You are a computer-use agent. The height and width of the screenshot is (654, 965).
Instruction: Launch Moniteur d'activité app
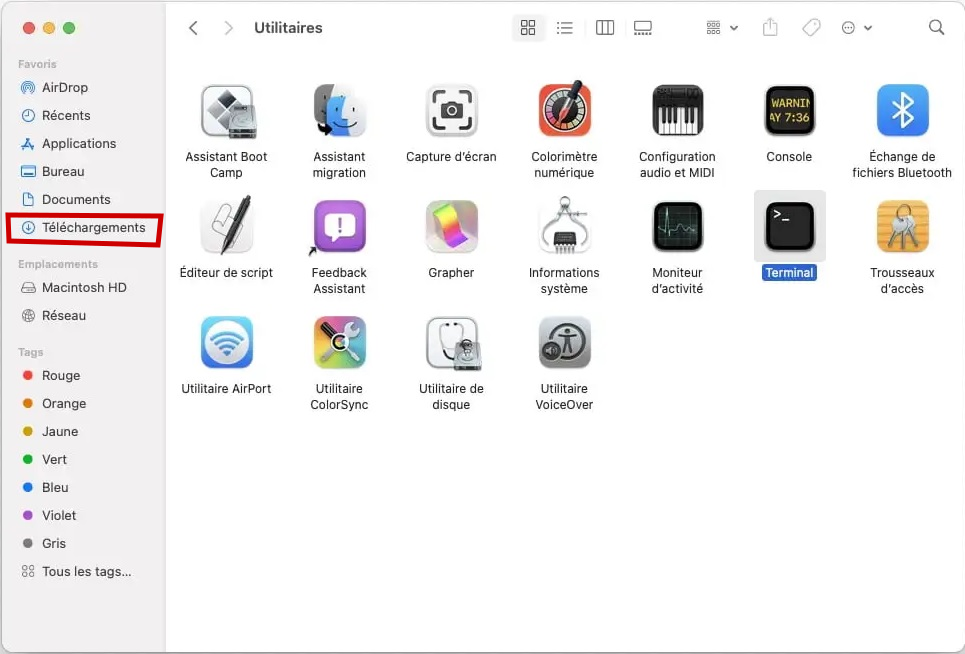(677, 227)
